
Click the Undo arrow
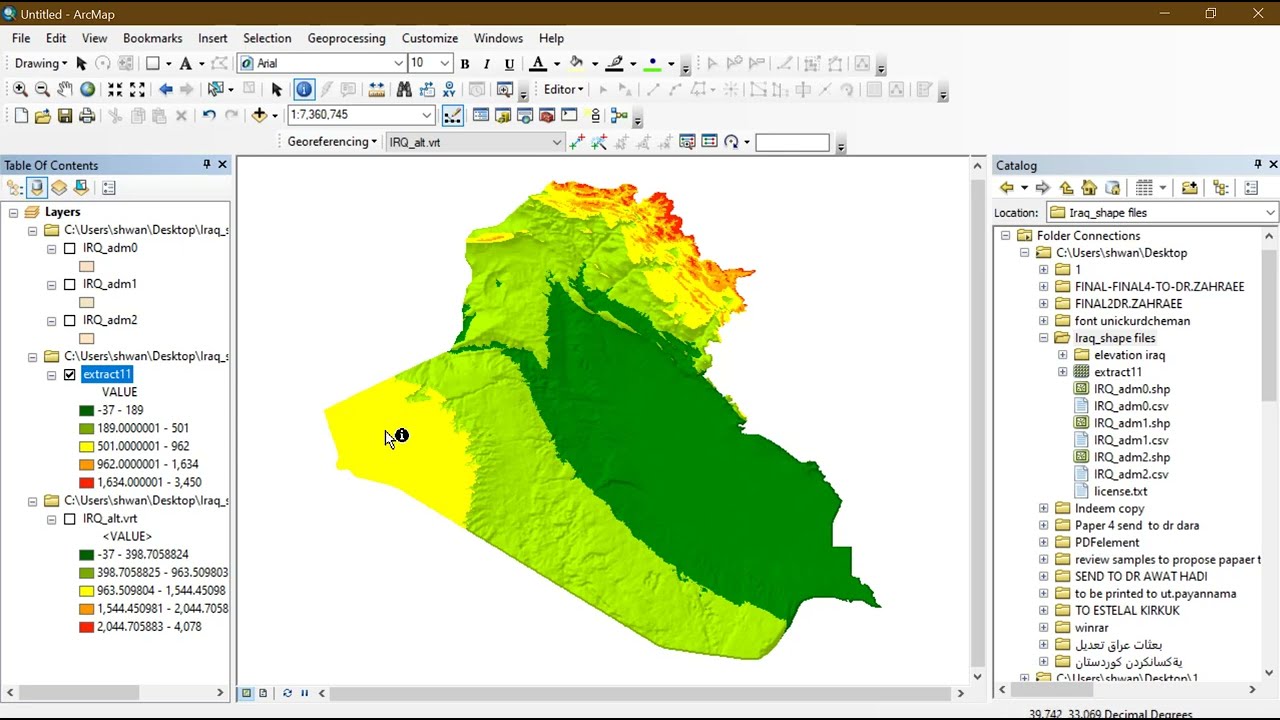pos(209,115)
